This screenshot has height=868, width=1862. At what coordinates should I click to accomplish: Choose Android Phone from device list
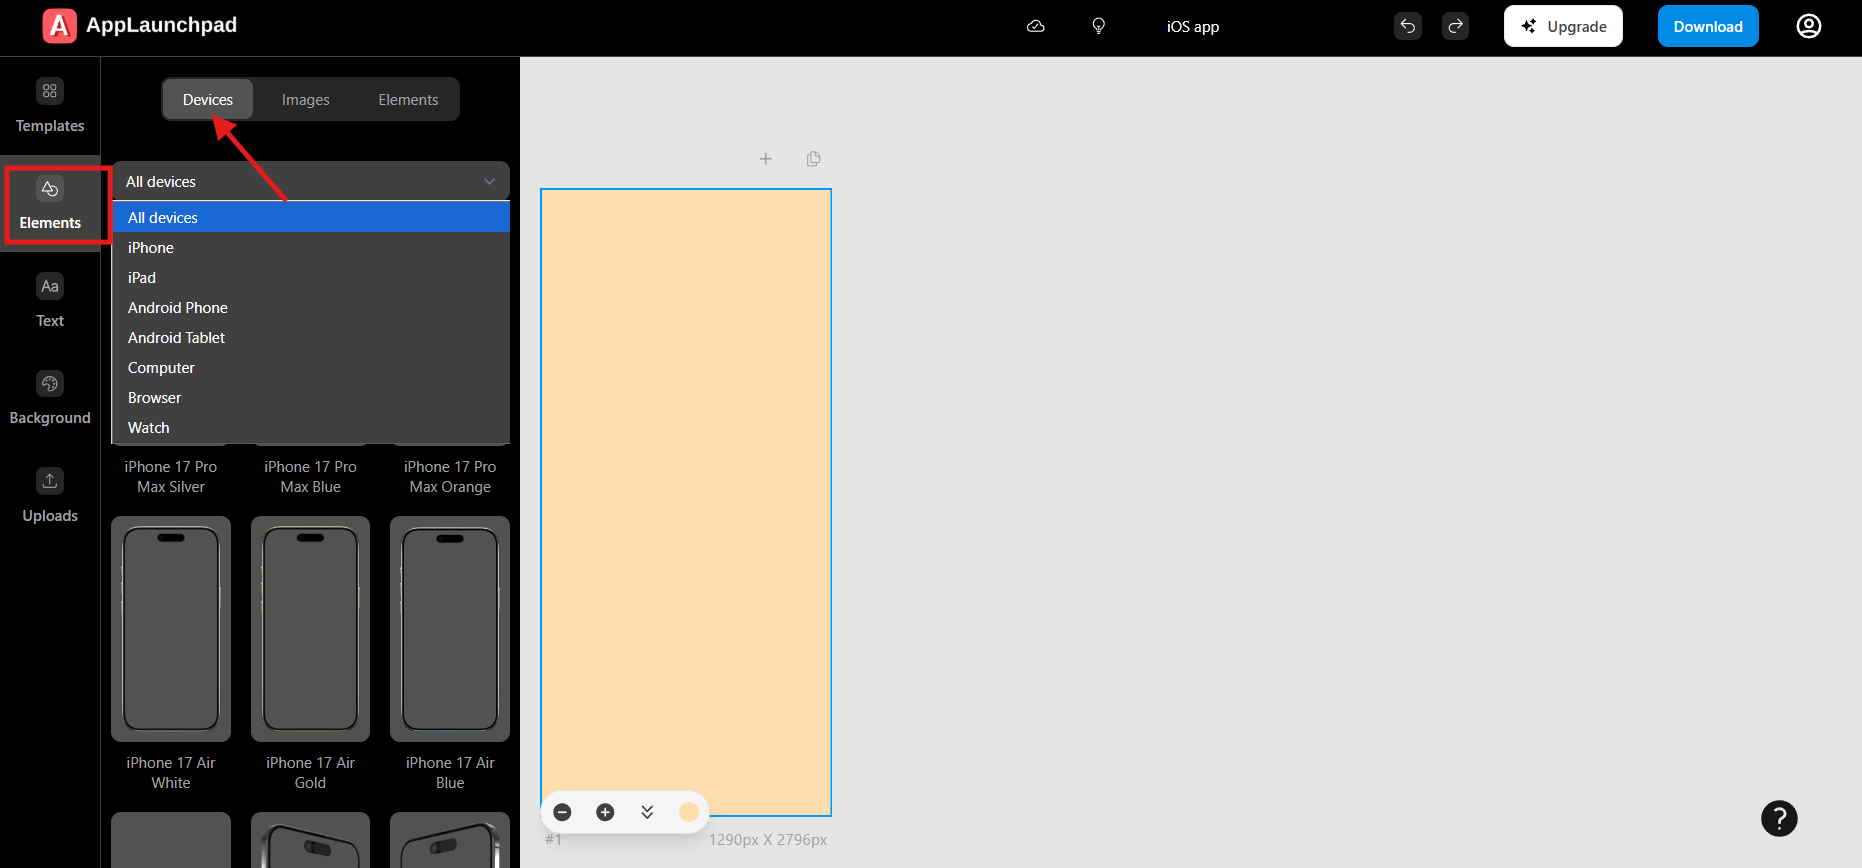click(x=178, y=308)
